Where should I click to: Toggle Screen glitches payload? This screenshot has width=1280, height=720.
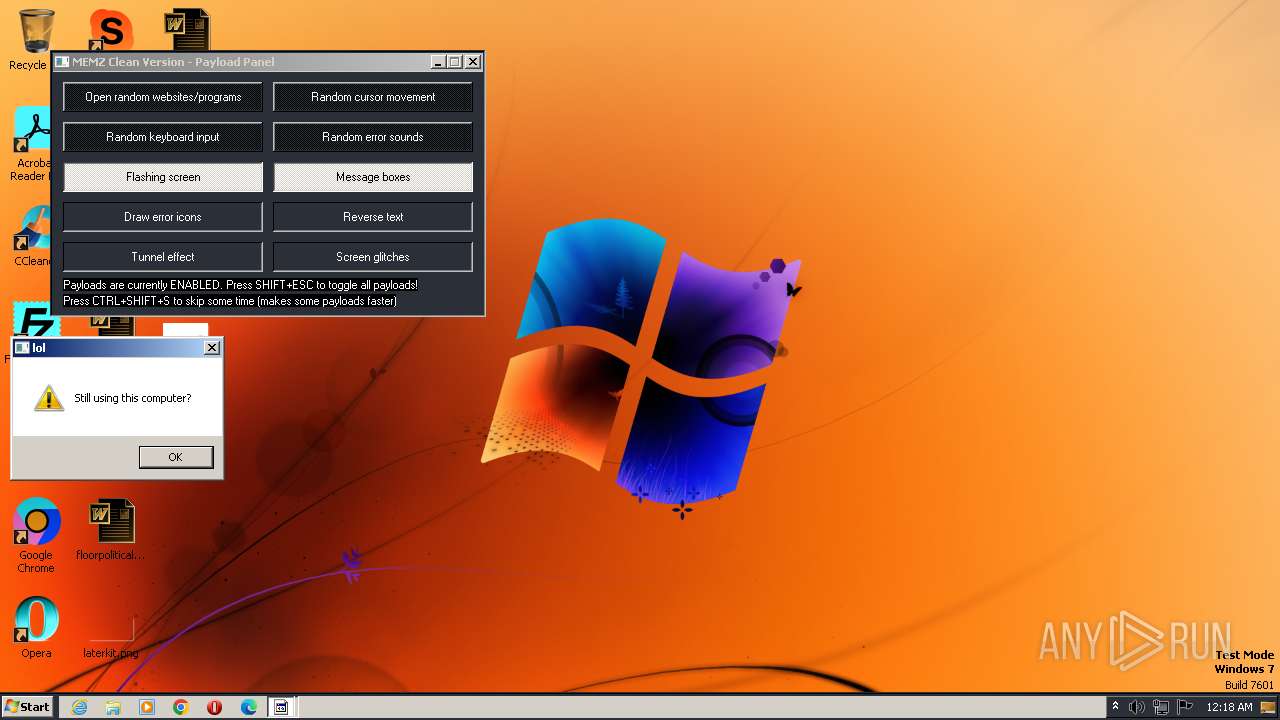[373, 257]
